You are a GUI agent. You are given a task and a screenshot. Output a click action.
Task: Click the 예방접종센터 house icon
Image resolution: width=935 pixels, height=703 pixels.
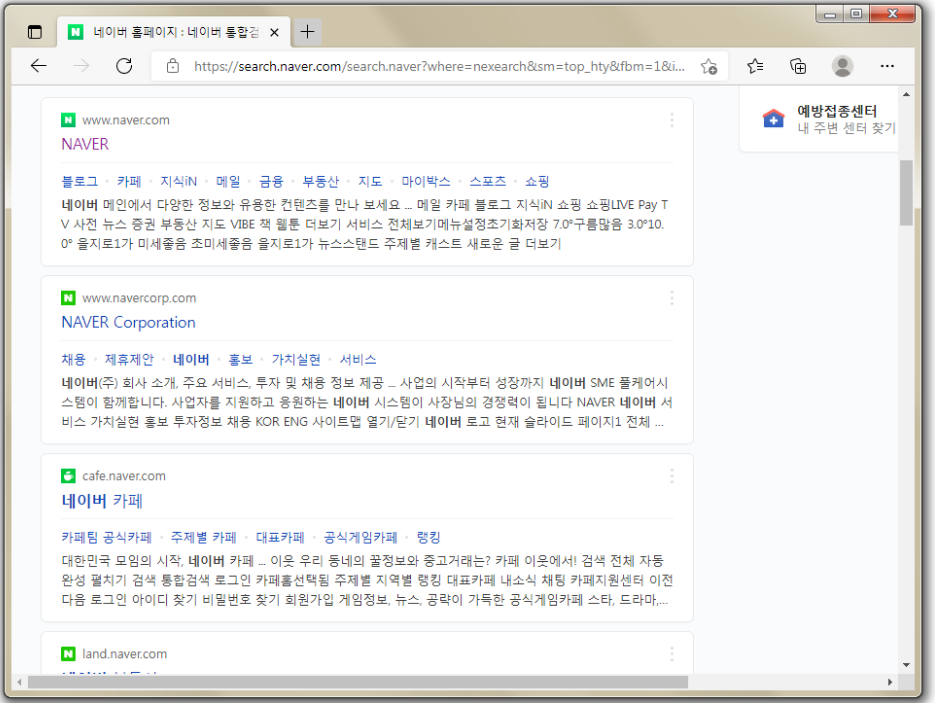(x=773, y=118)
